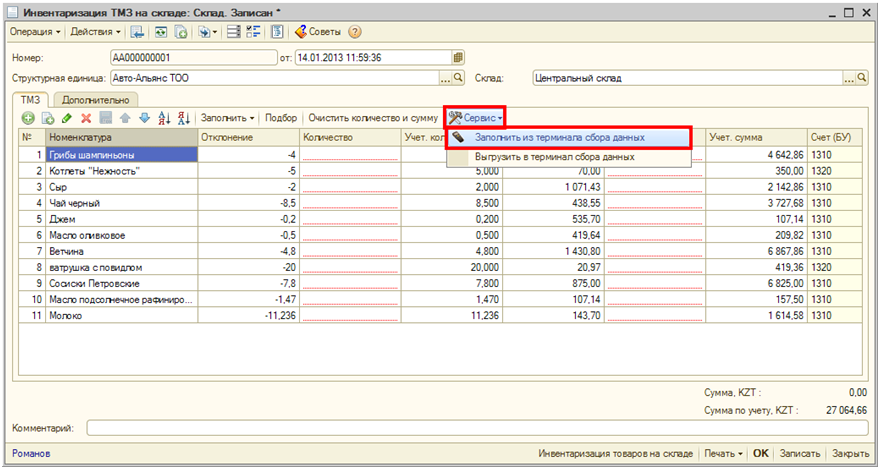Click the sort descending icon
Viewport: 880px width, 469px height.
coord(183,118)
